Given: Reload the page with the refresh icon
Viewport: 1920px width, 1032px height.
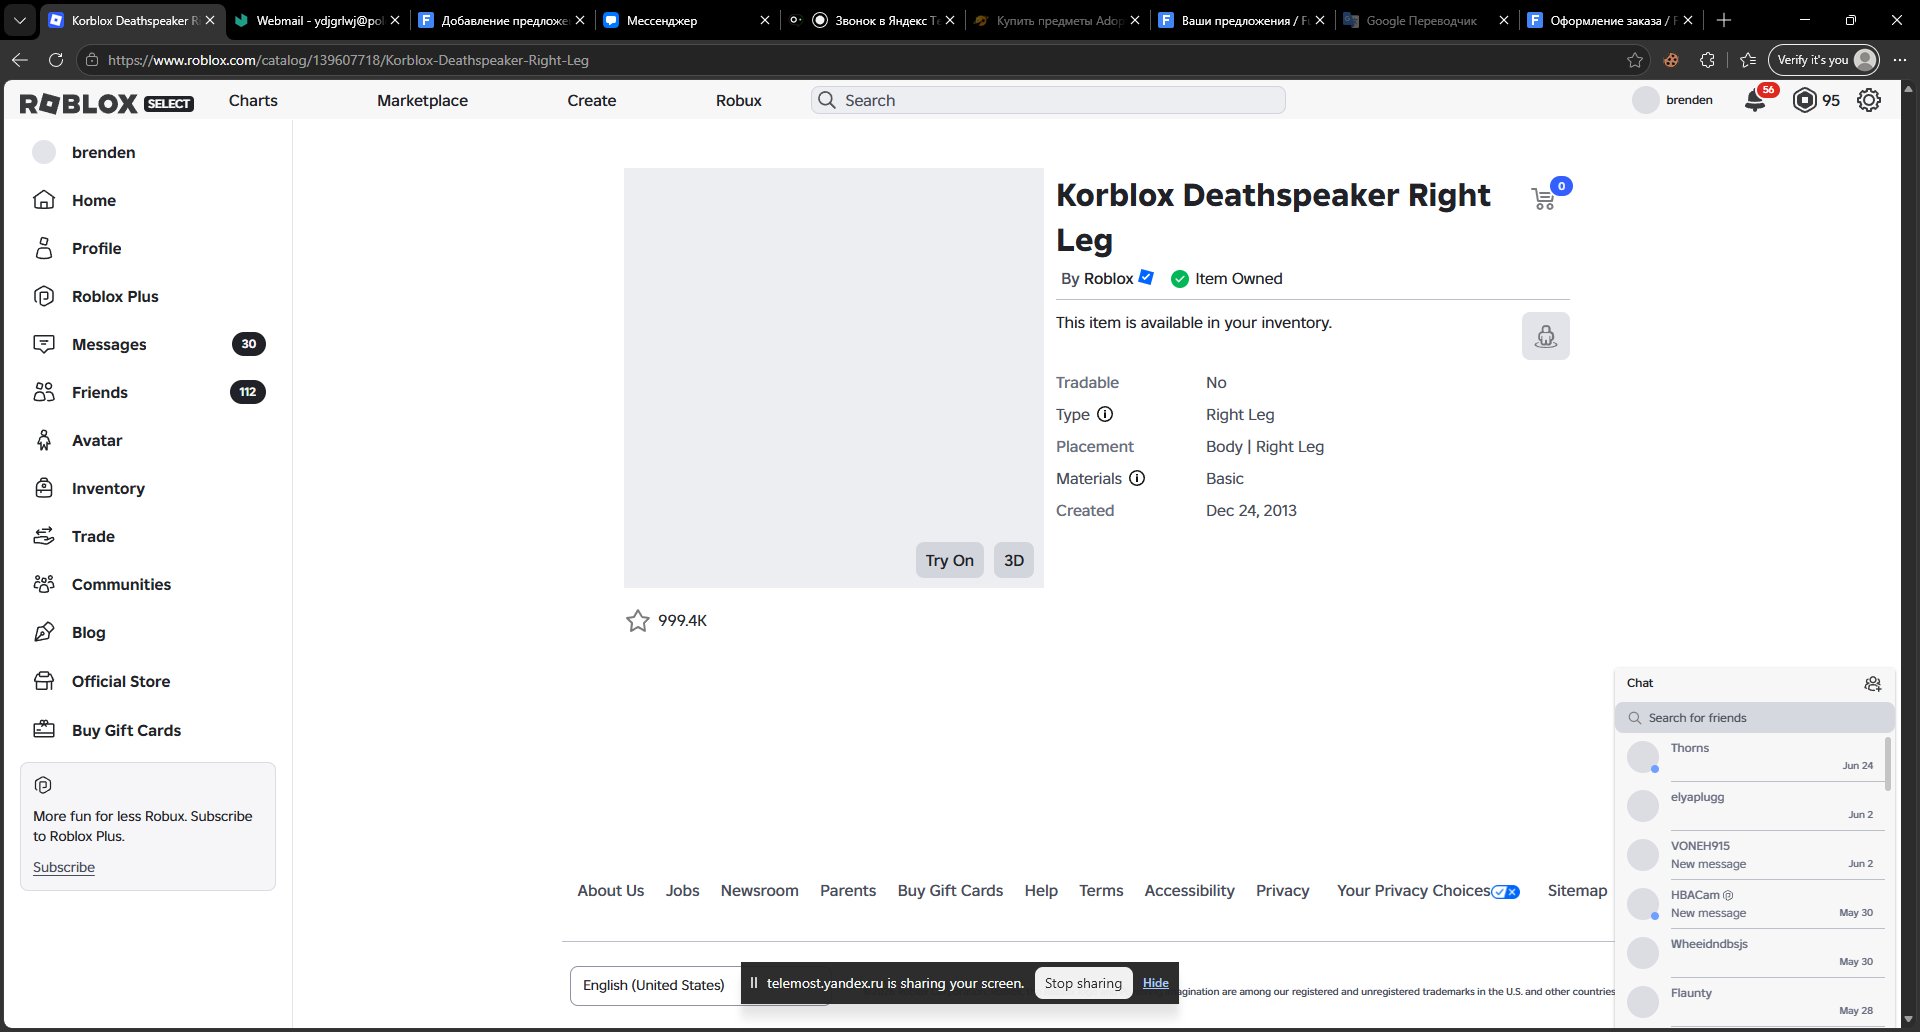Looking at the screenshot, I should point(56,60).
